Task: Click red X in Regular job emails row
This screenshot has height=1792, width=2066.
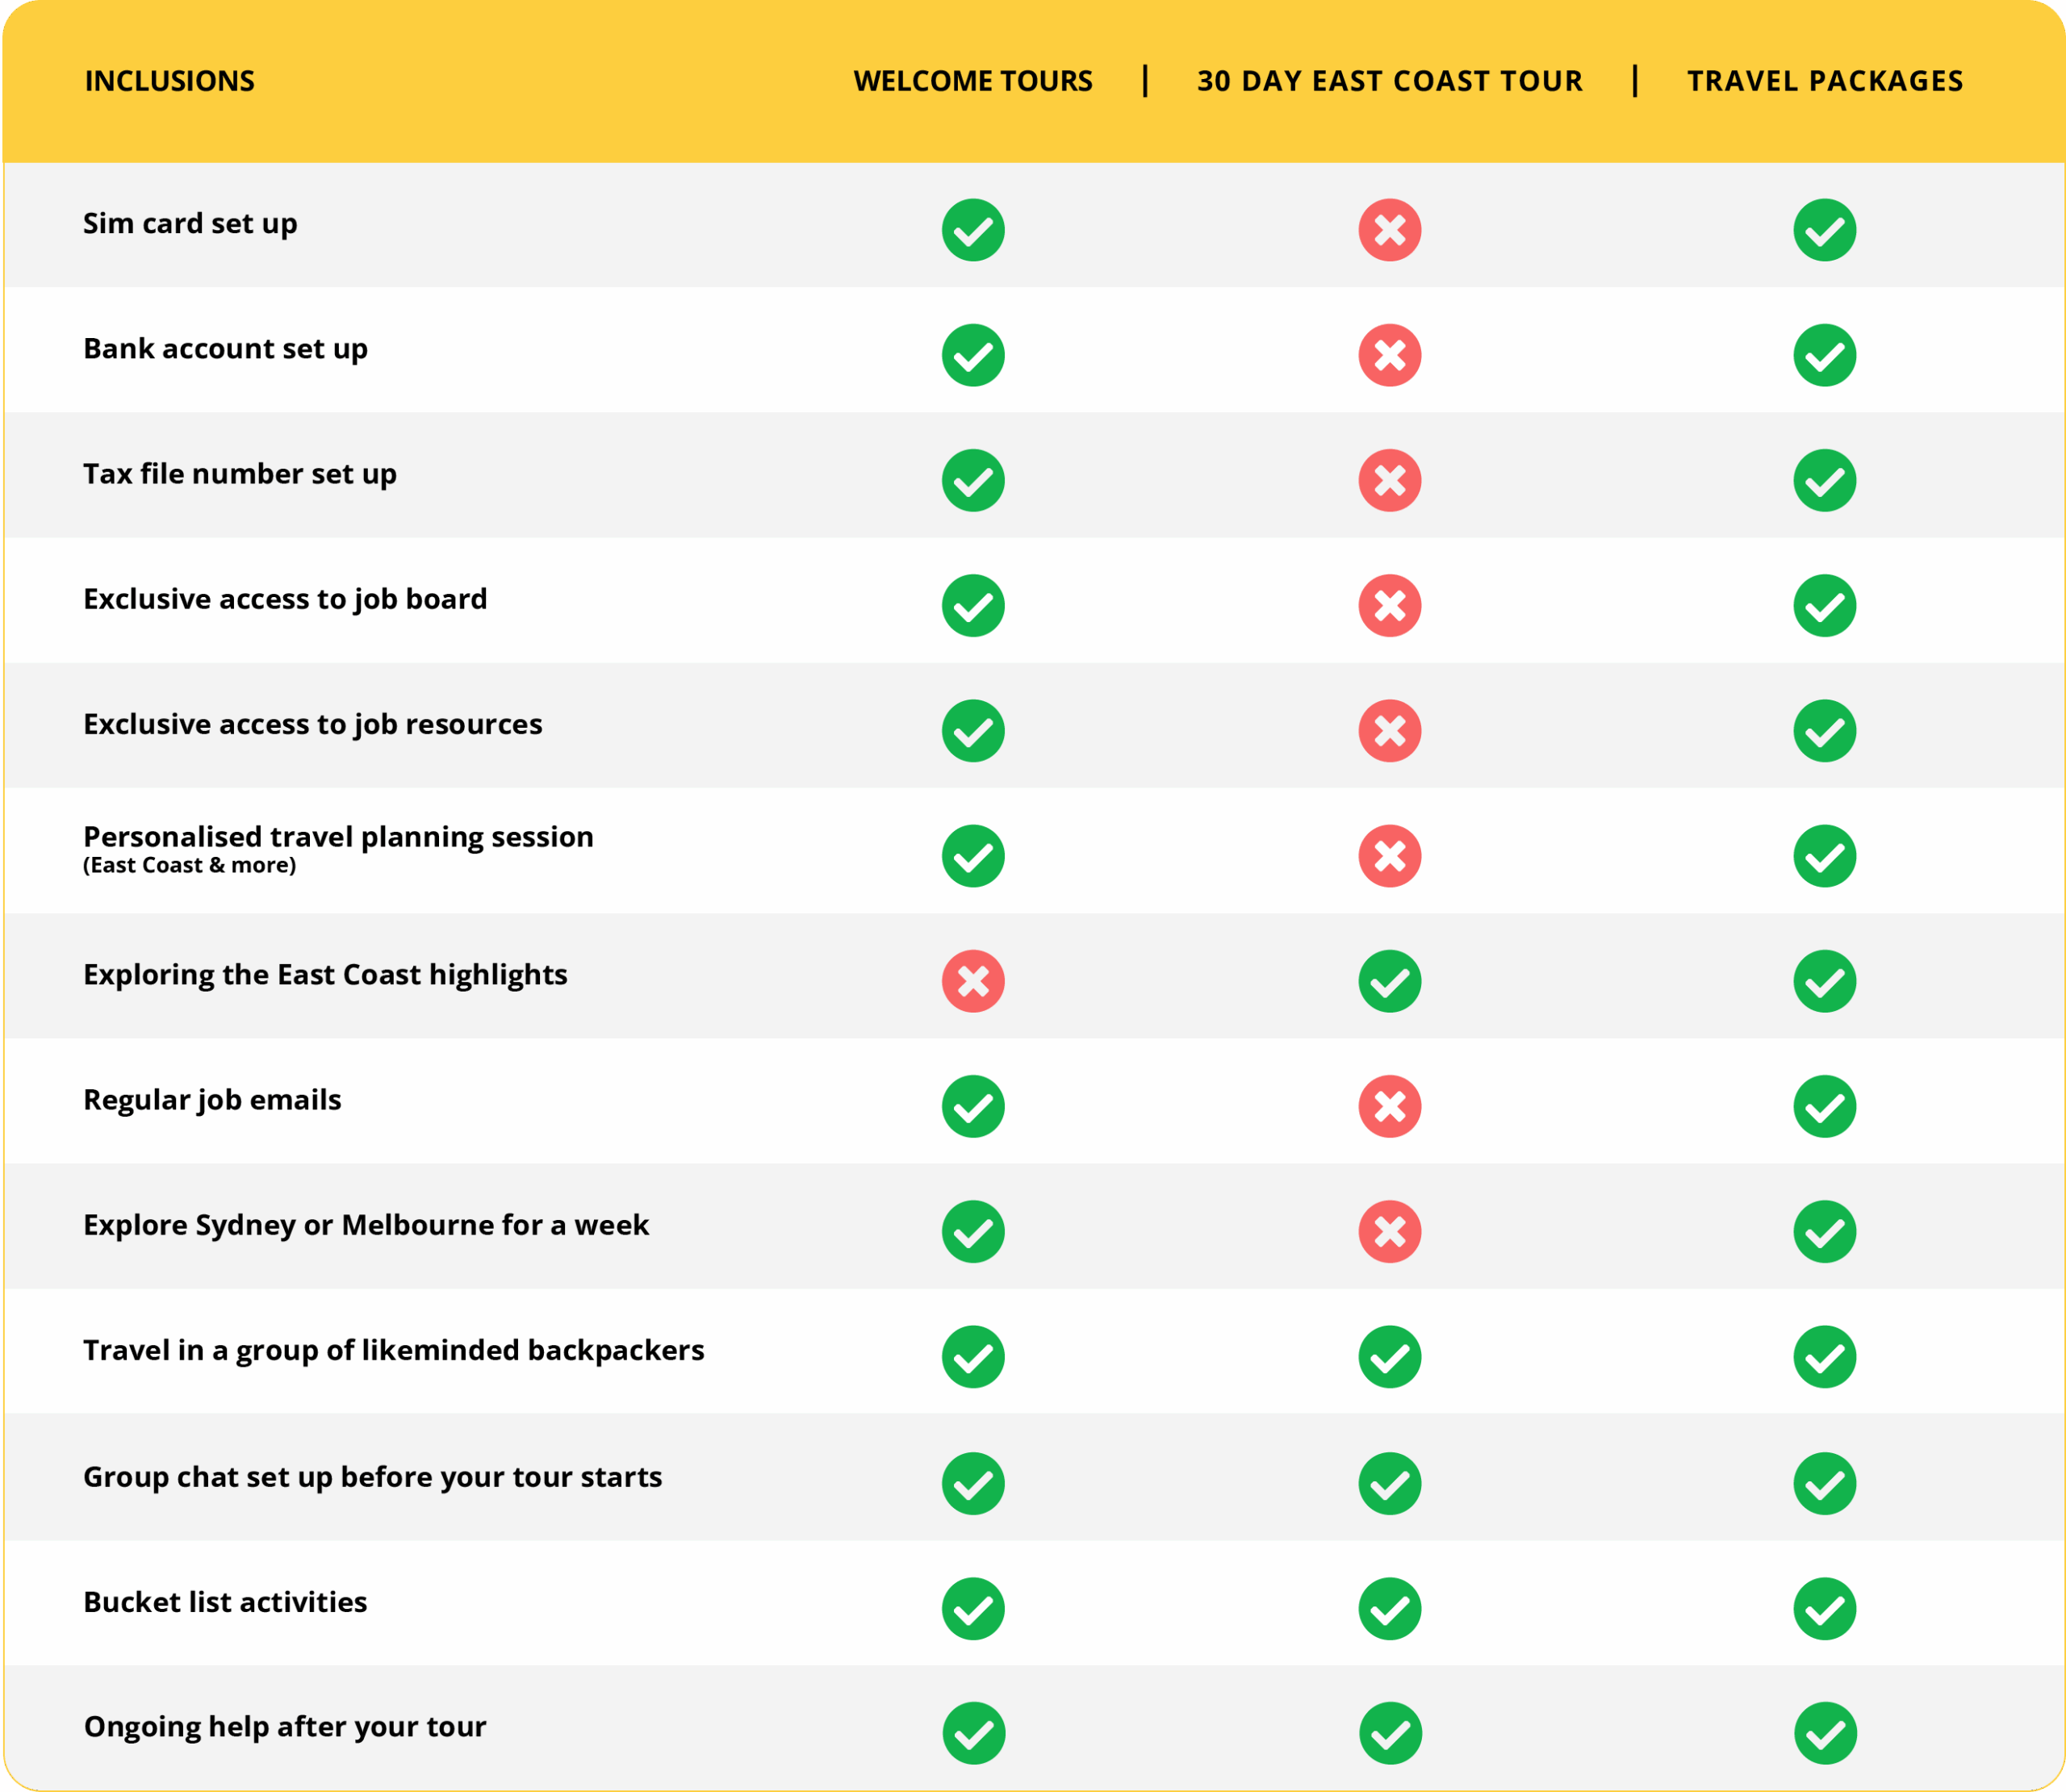Action: pyautogui.click(x=1389, y=1106)
